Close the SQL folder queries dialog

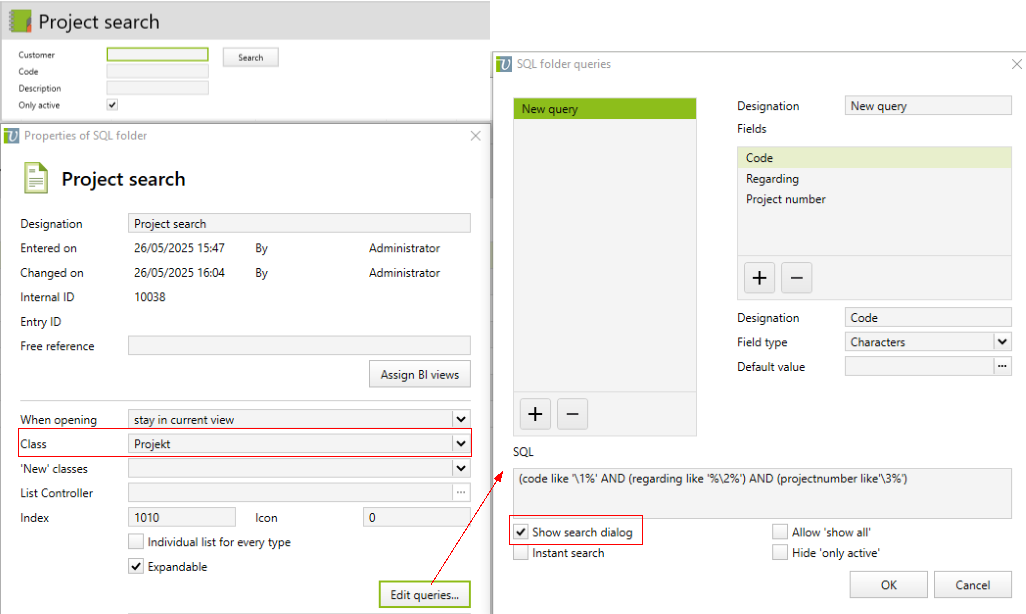1017,64
